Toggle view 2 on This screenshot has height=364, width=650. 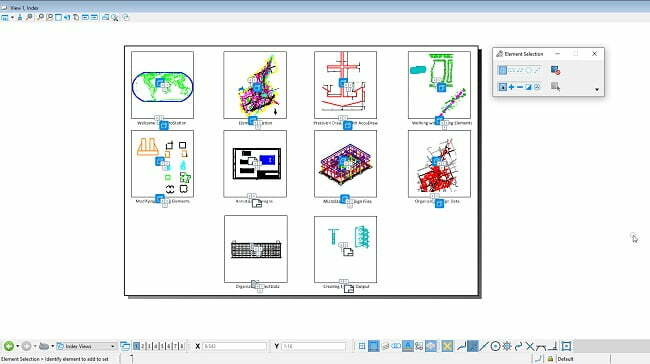coord(143,346)
